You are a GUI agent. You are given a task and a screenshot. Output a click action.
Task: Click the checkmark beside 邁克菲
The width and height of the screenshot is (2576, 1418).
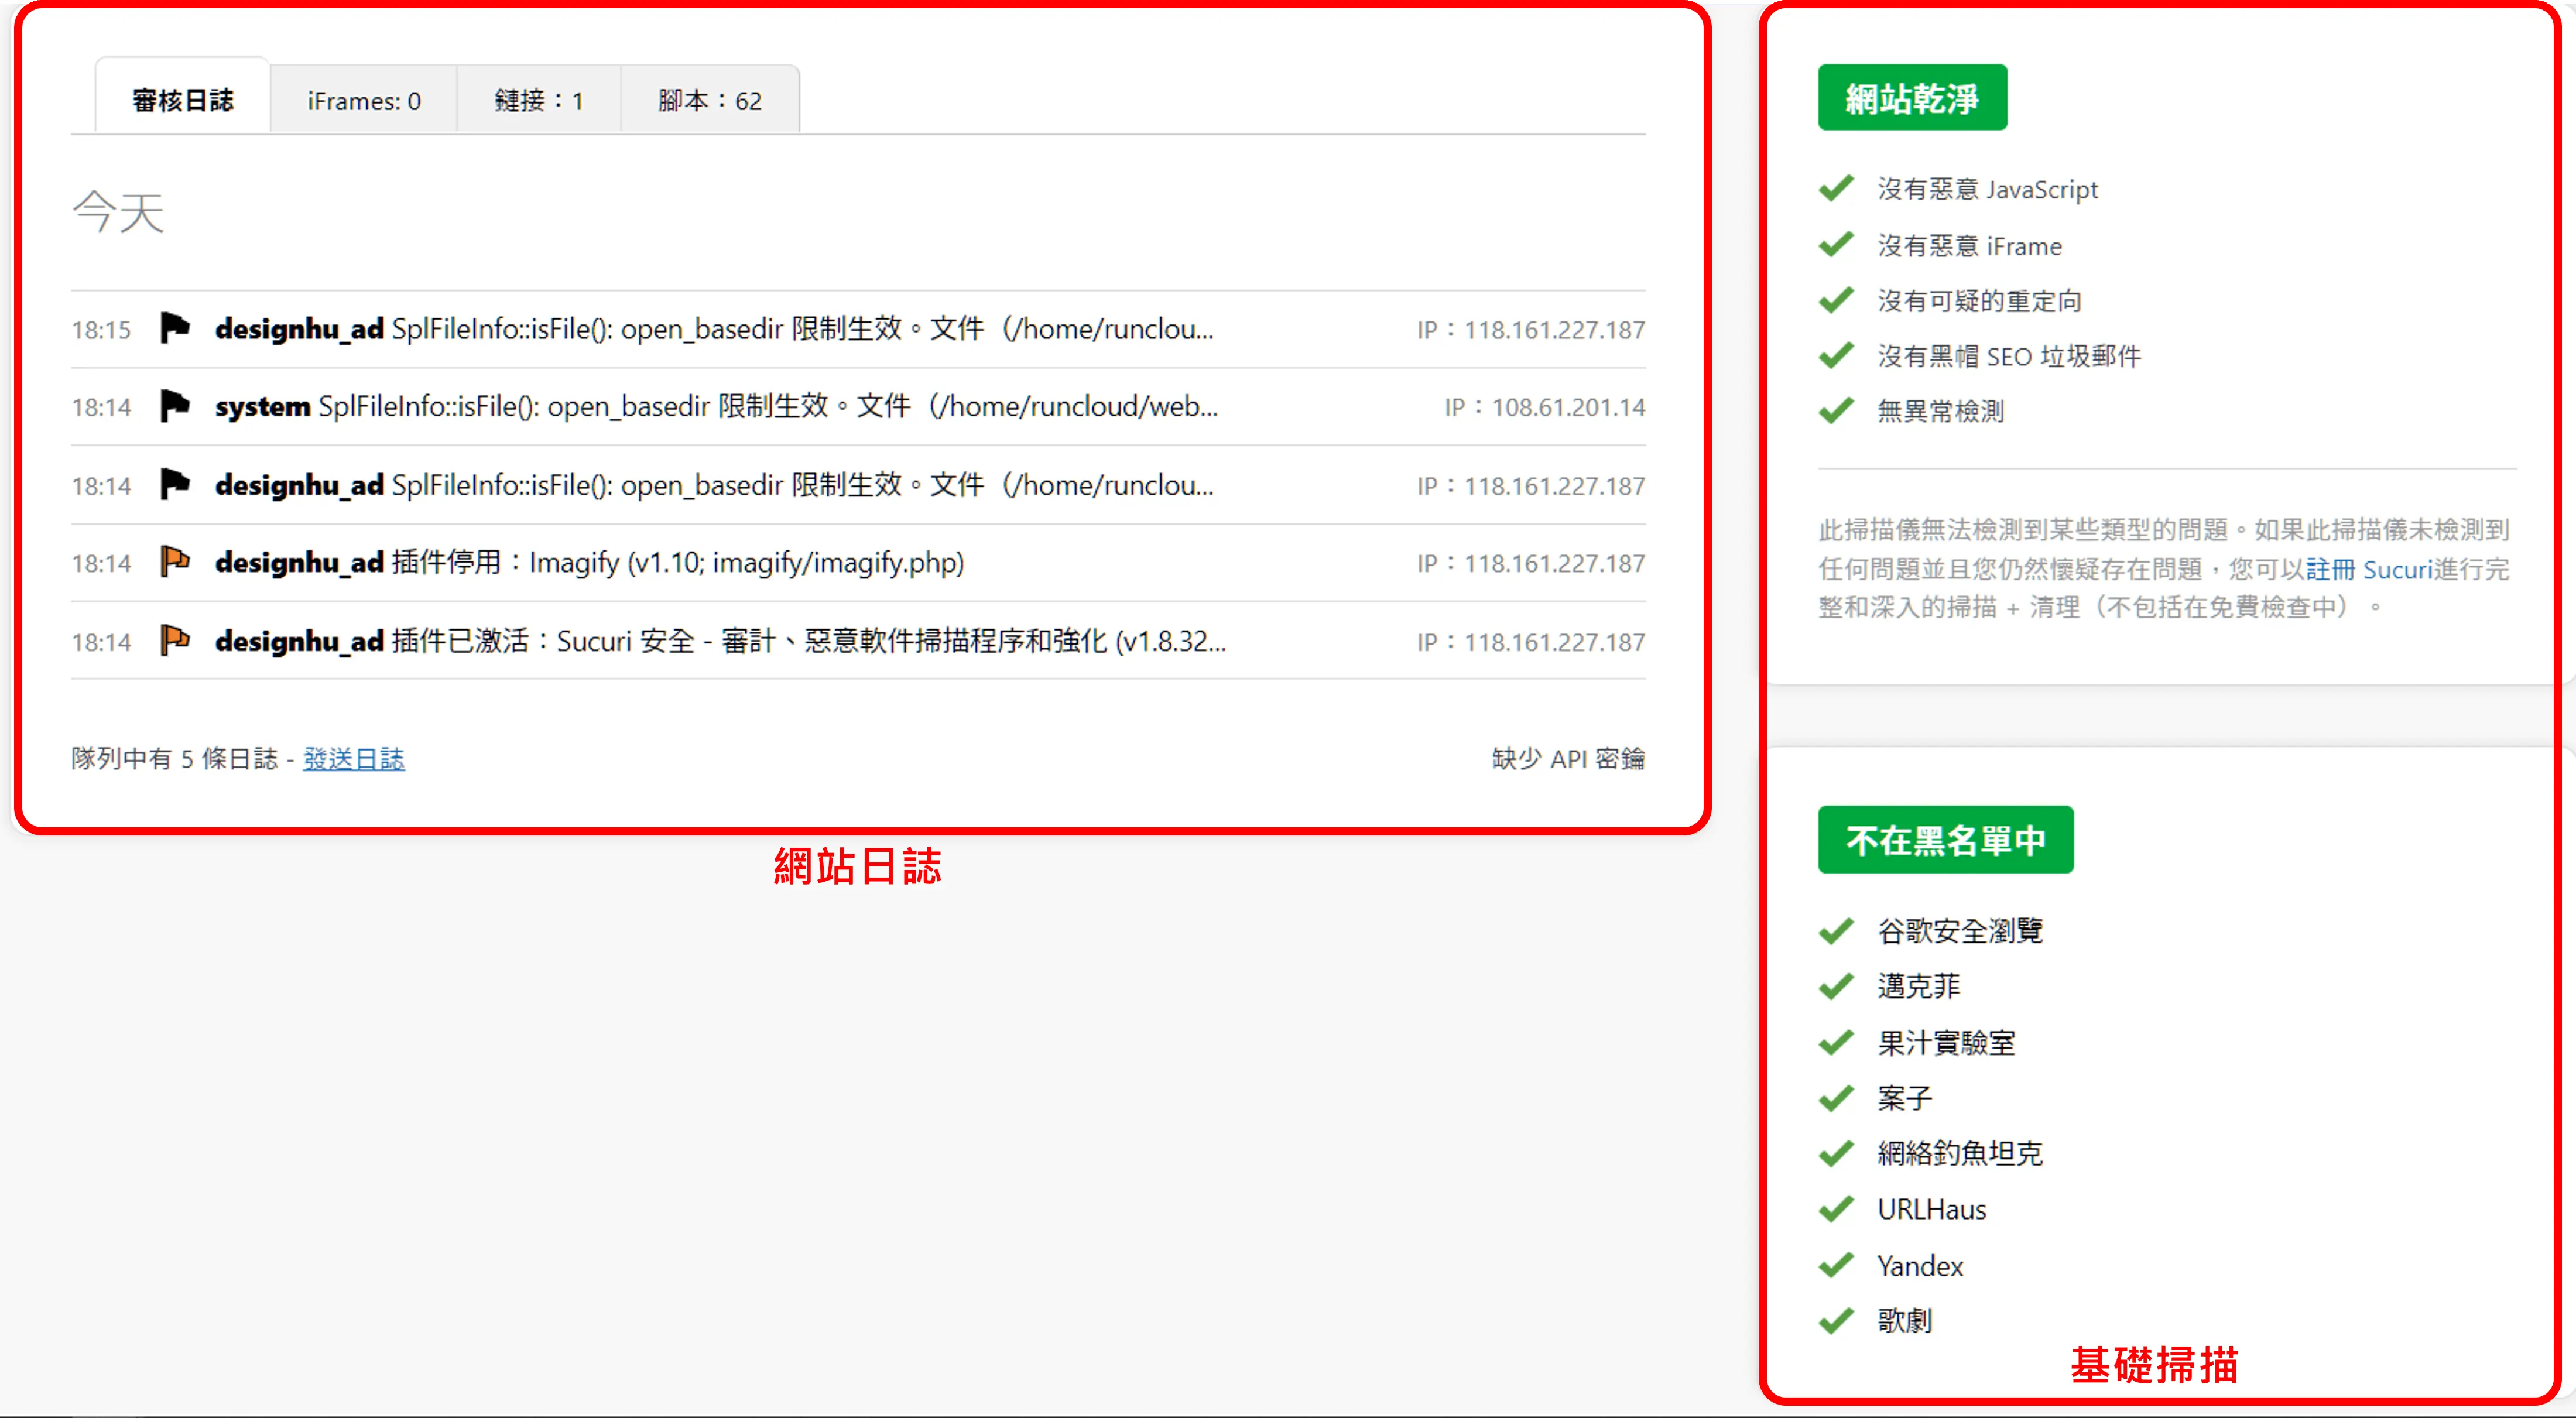1836,987
